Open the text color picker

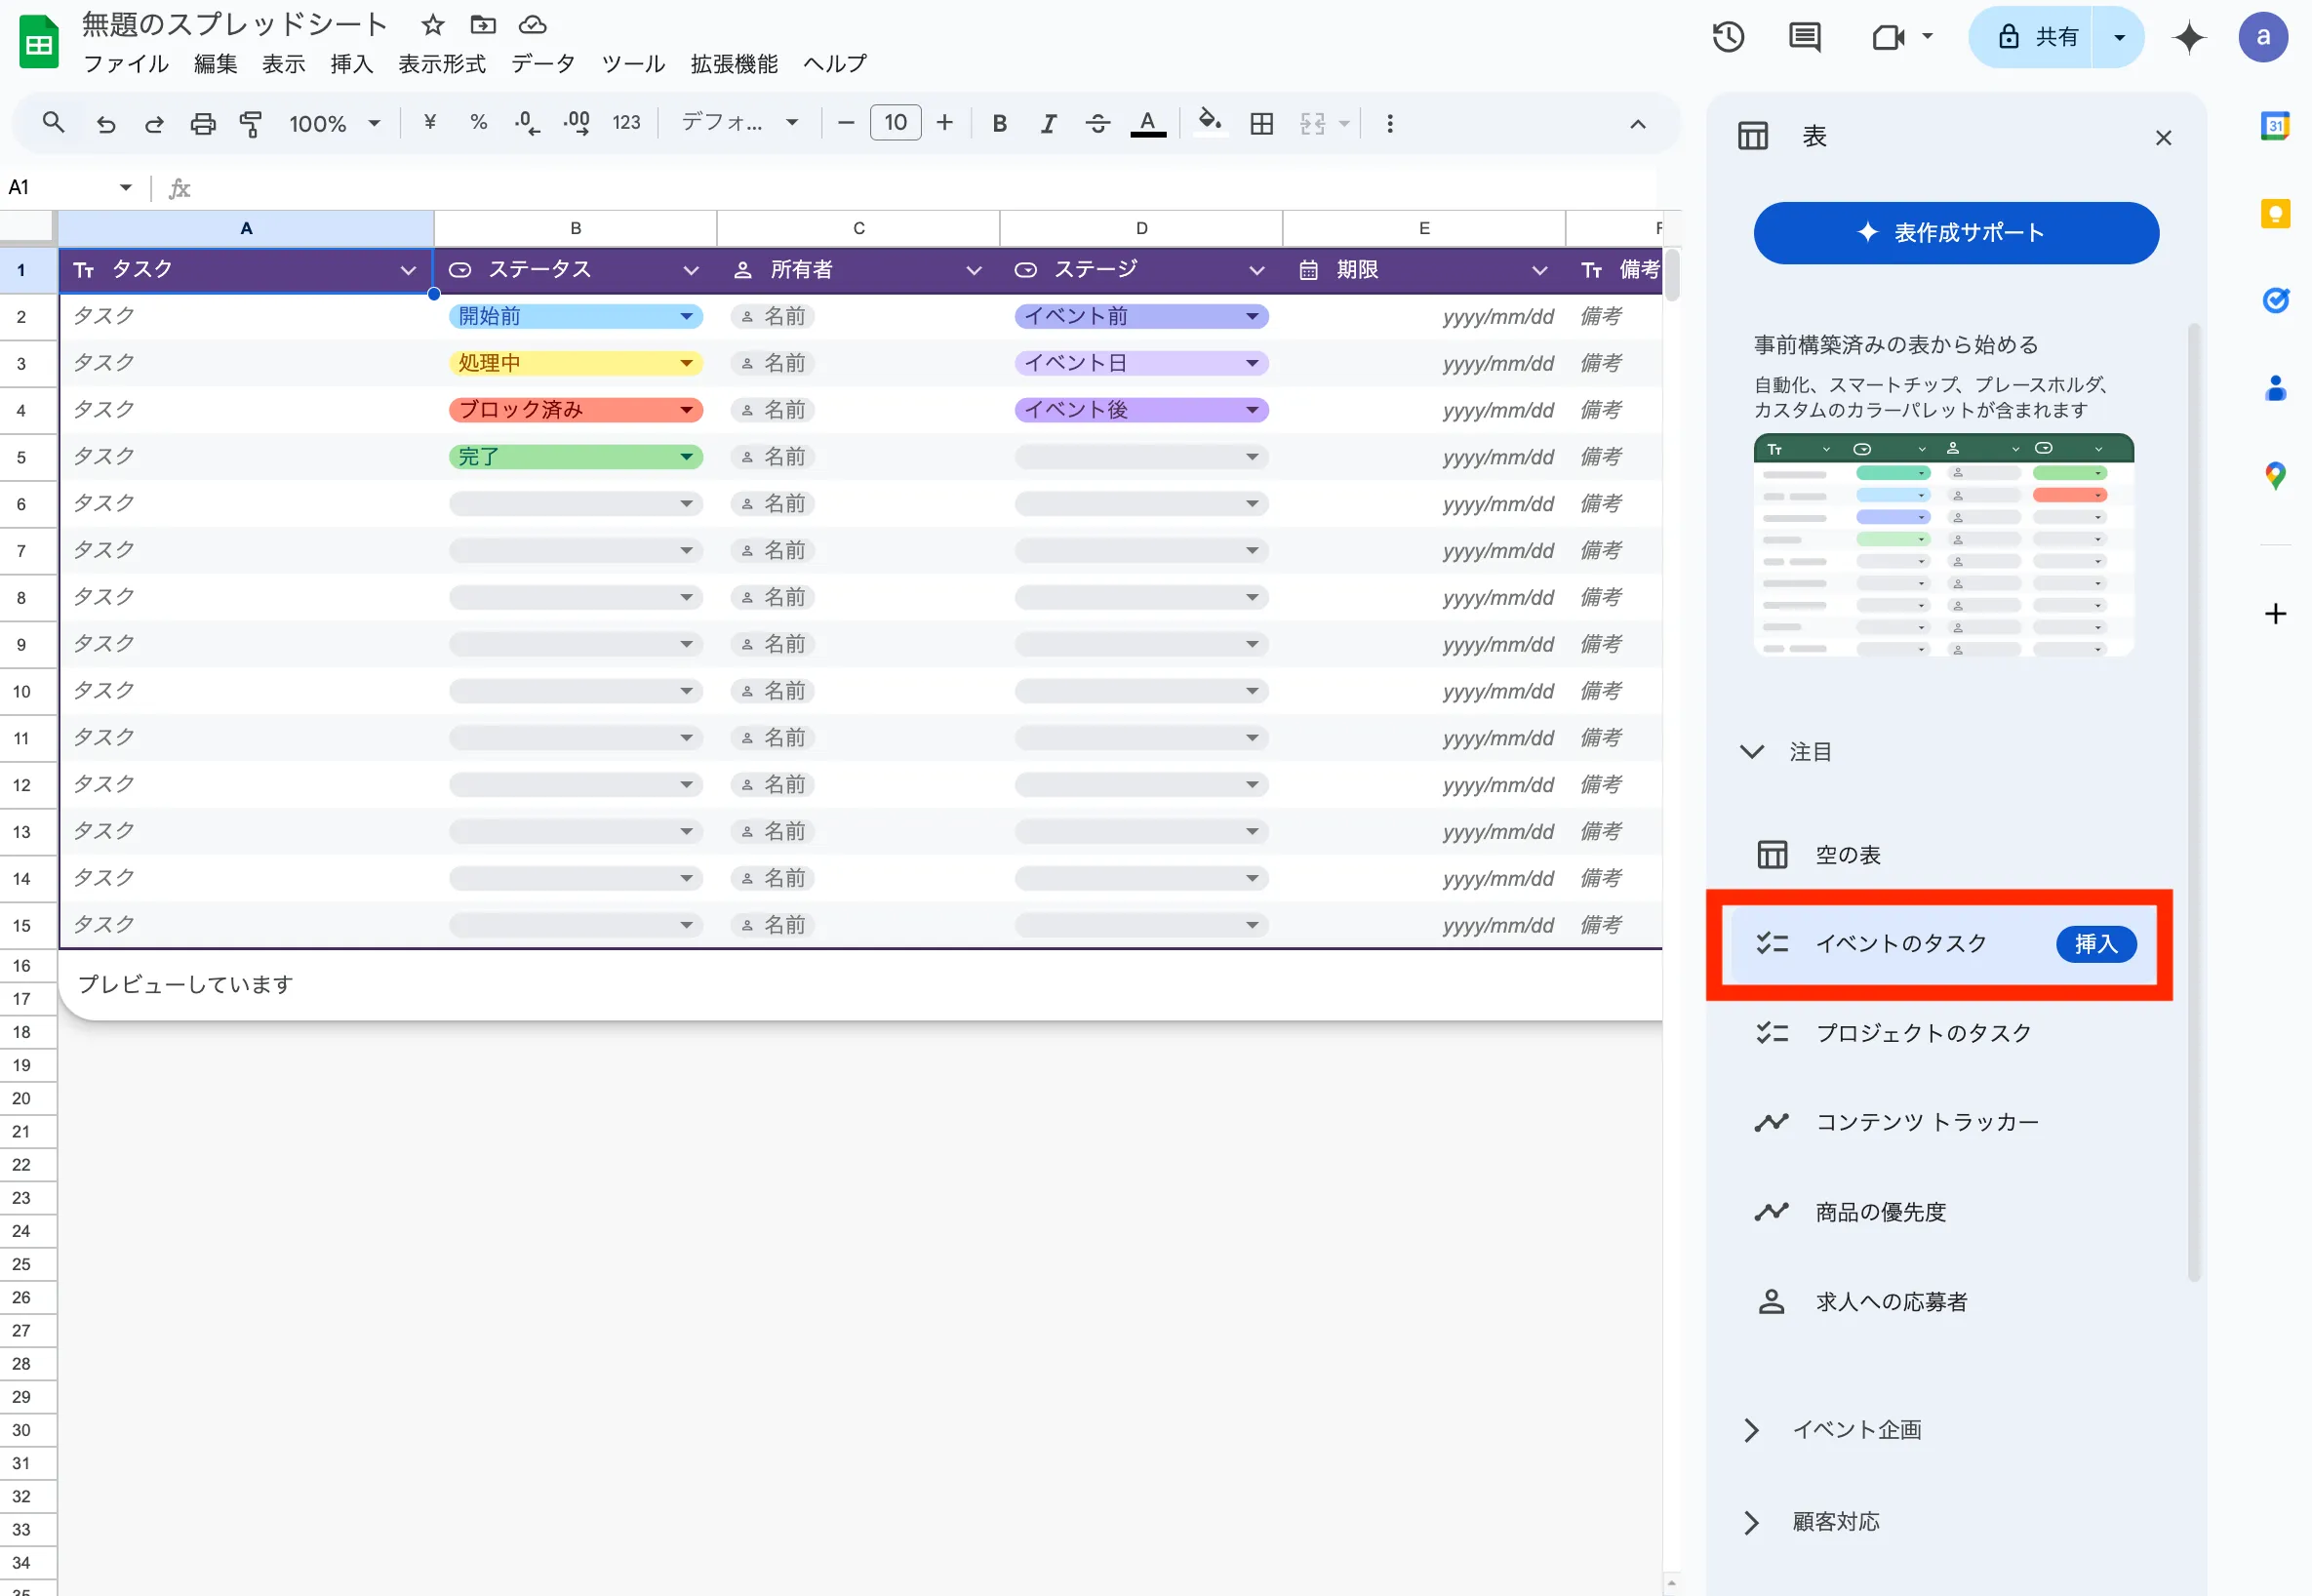click(1148, 123)
